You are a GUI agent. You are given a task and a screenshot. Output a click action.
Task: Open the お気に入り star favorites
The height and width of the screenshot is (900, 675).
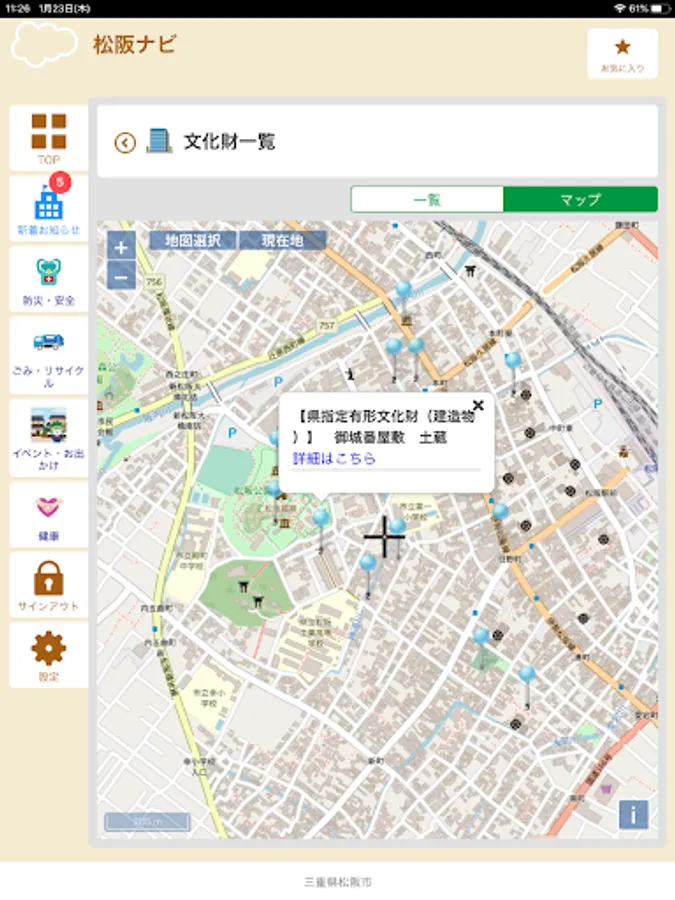[x=623, y=53]
